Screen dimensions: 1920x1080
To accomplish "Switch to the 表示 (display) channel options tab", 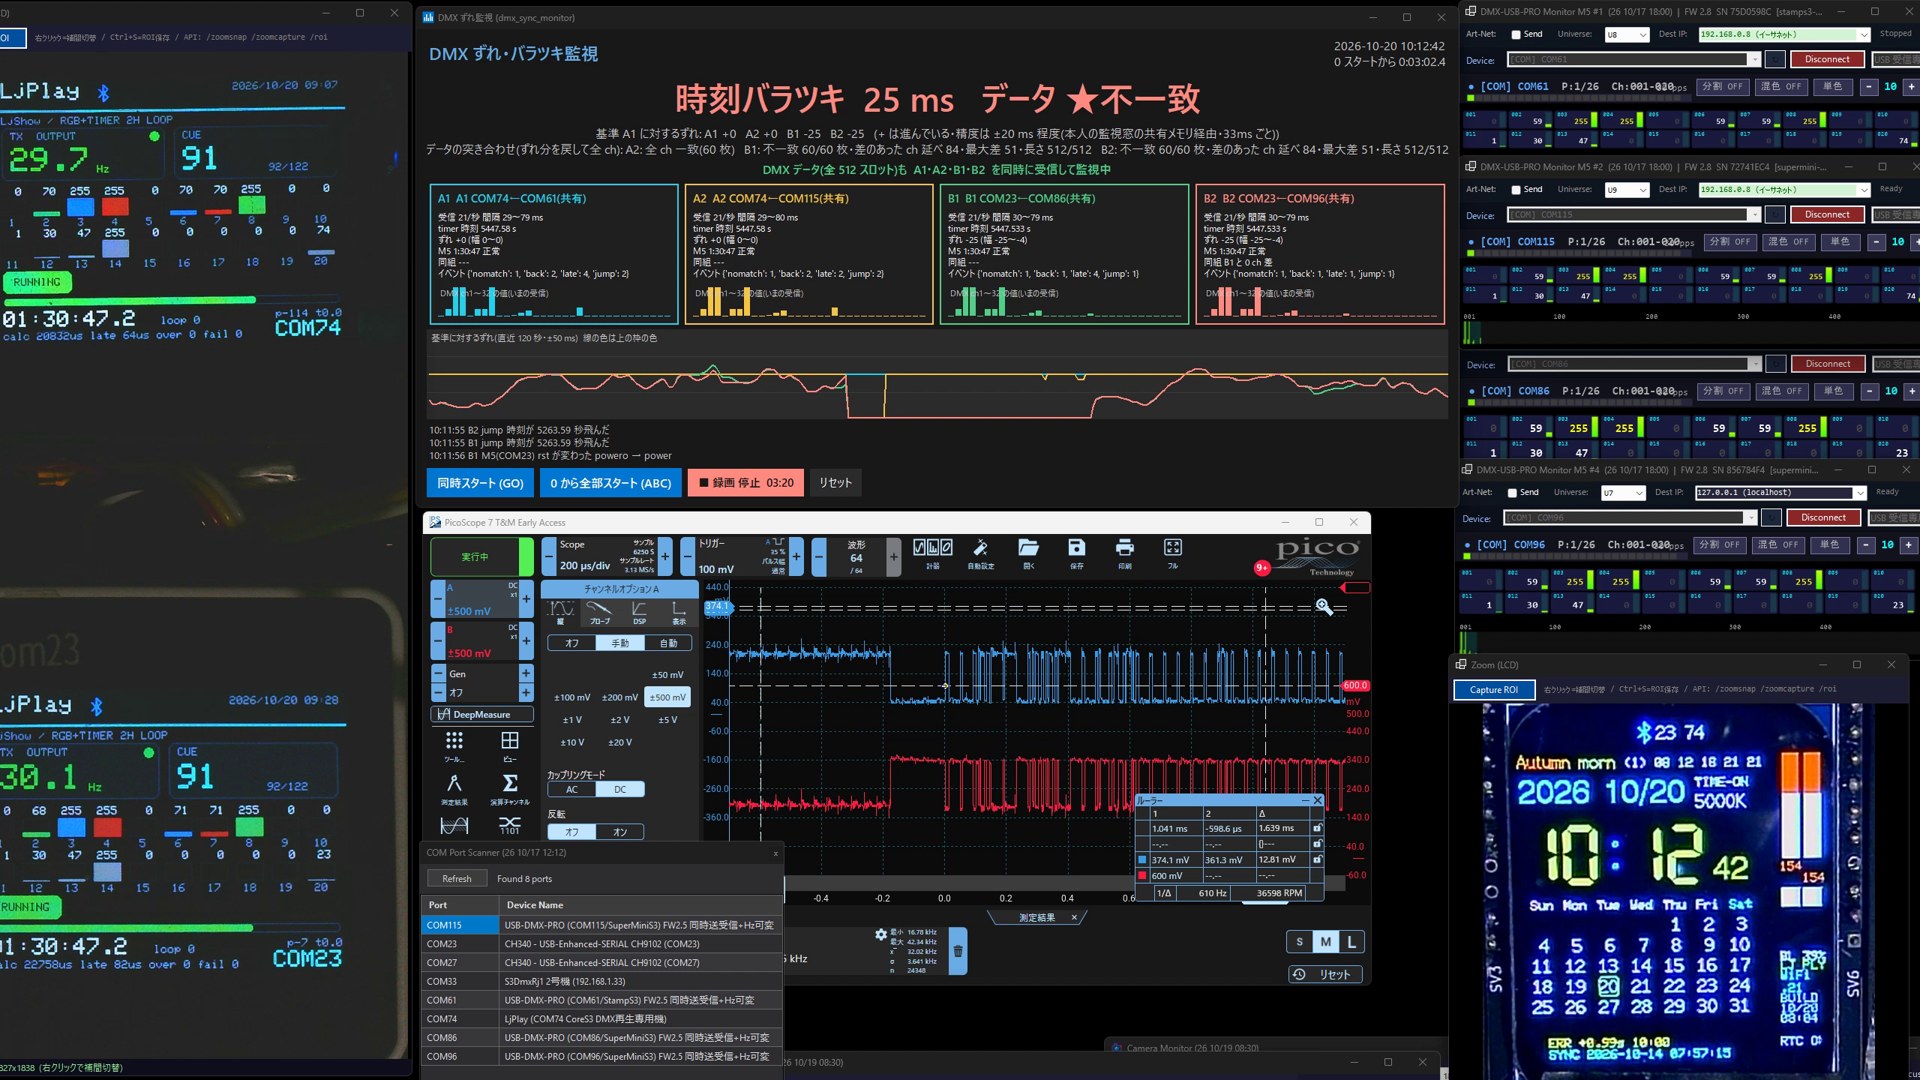I will click(679, 612).
